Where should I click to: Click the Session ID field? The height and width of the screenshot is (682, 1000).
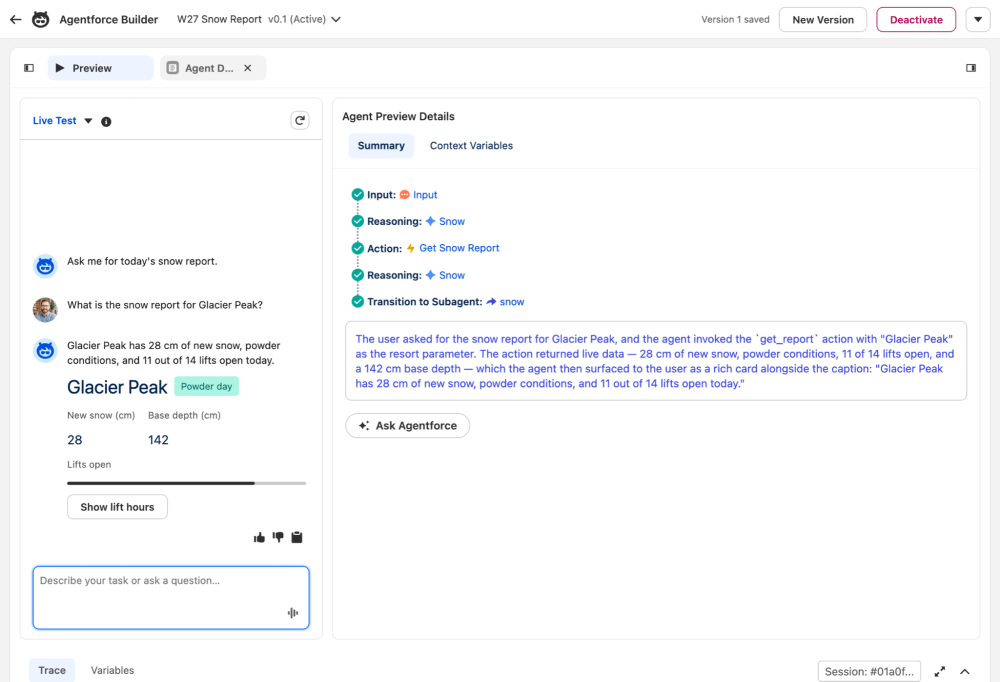pyautogui.click(x=869, y=672)
